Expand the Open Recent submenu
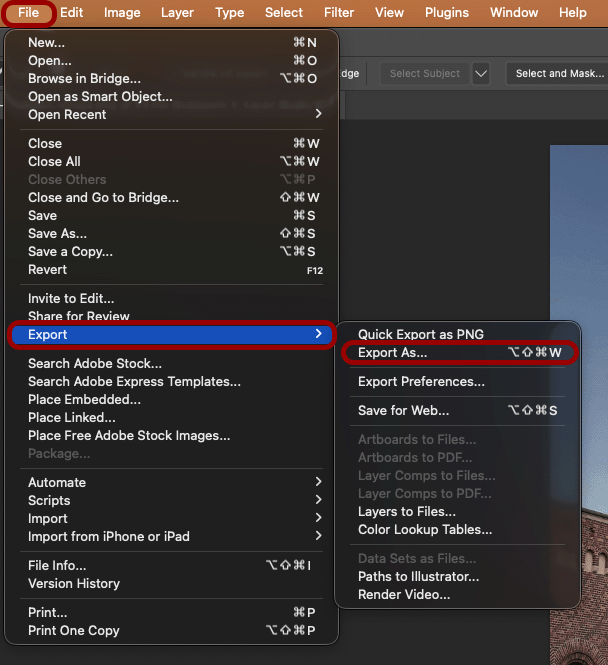 [318, 114]
